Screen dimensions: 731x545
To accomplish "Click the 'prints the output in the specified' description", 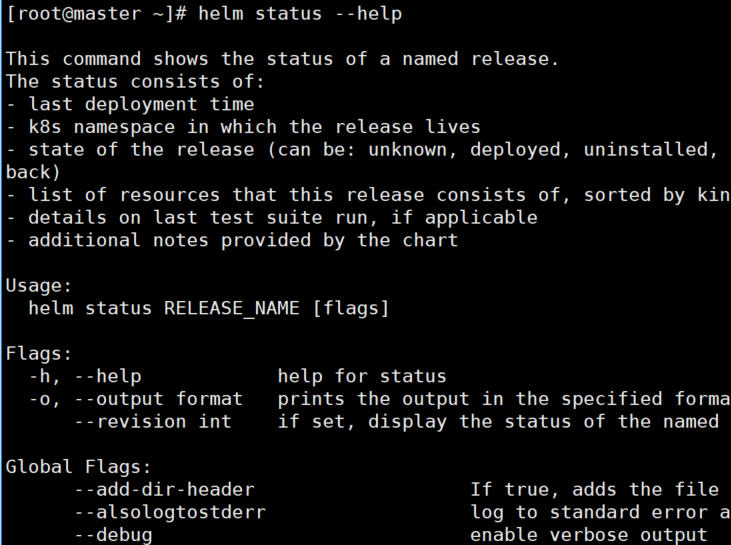I will click(504, 399).
